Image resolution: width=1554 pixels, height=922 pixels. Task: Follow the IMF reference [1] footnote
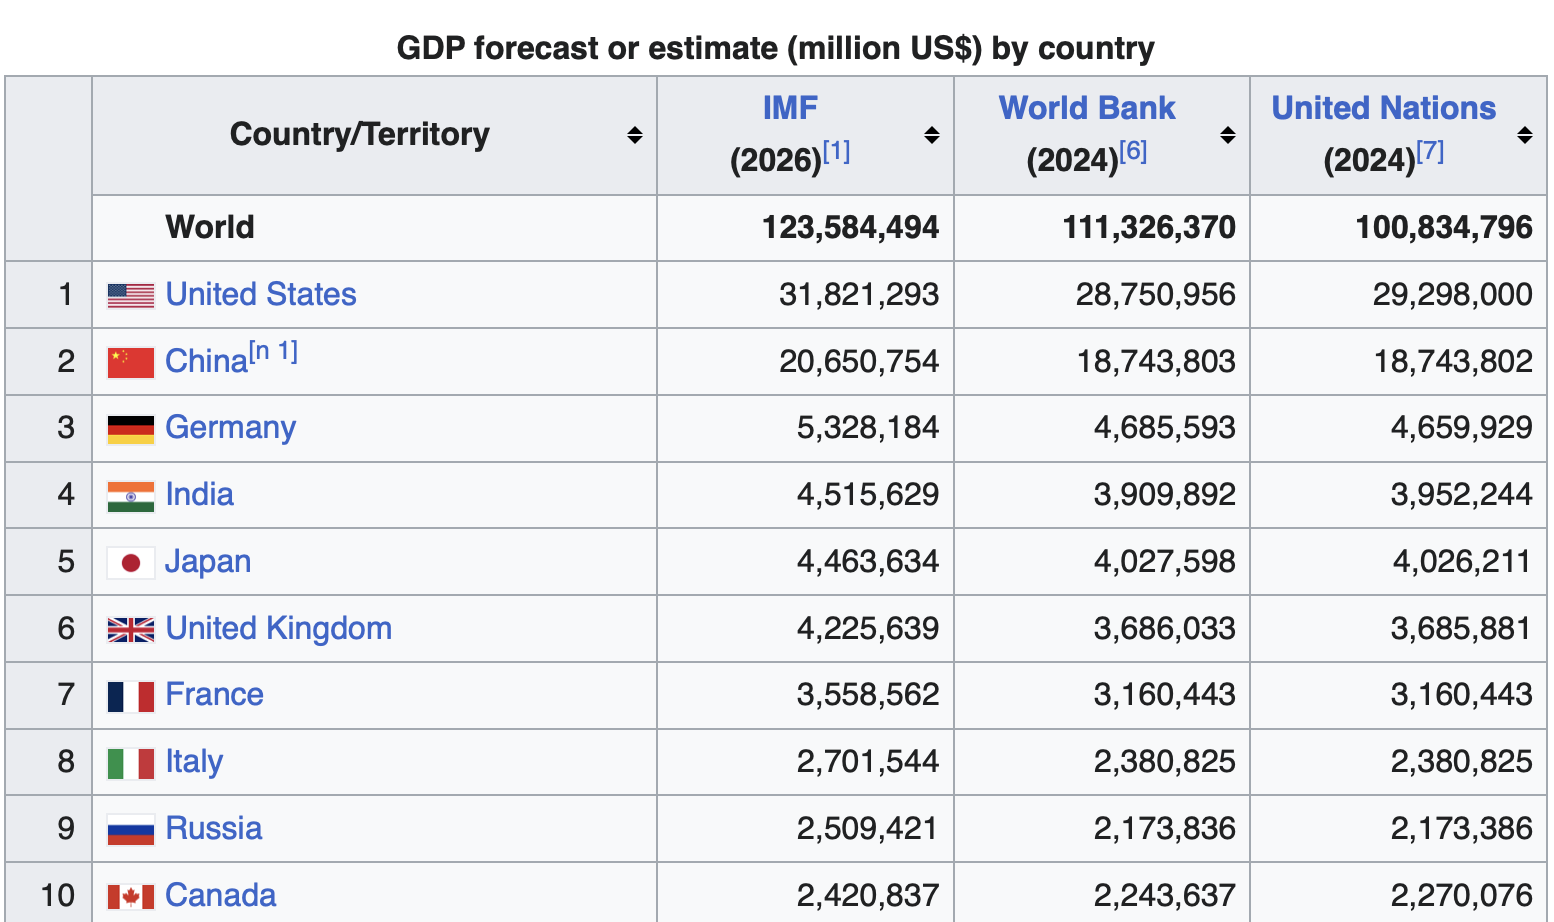[836, 152]
